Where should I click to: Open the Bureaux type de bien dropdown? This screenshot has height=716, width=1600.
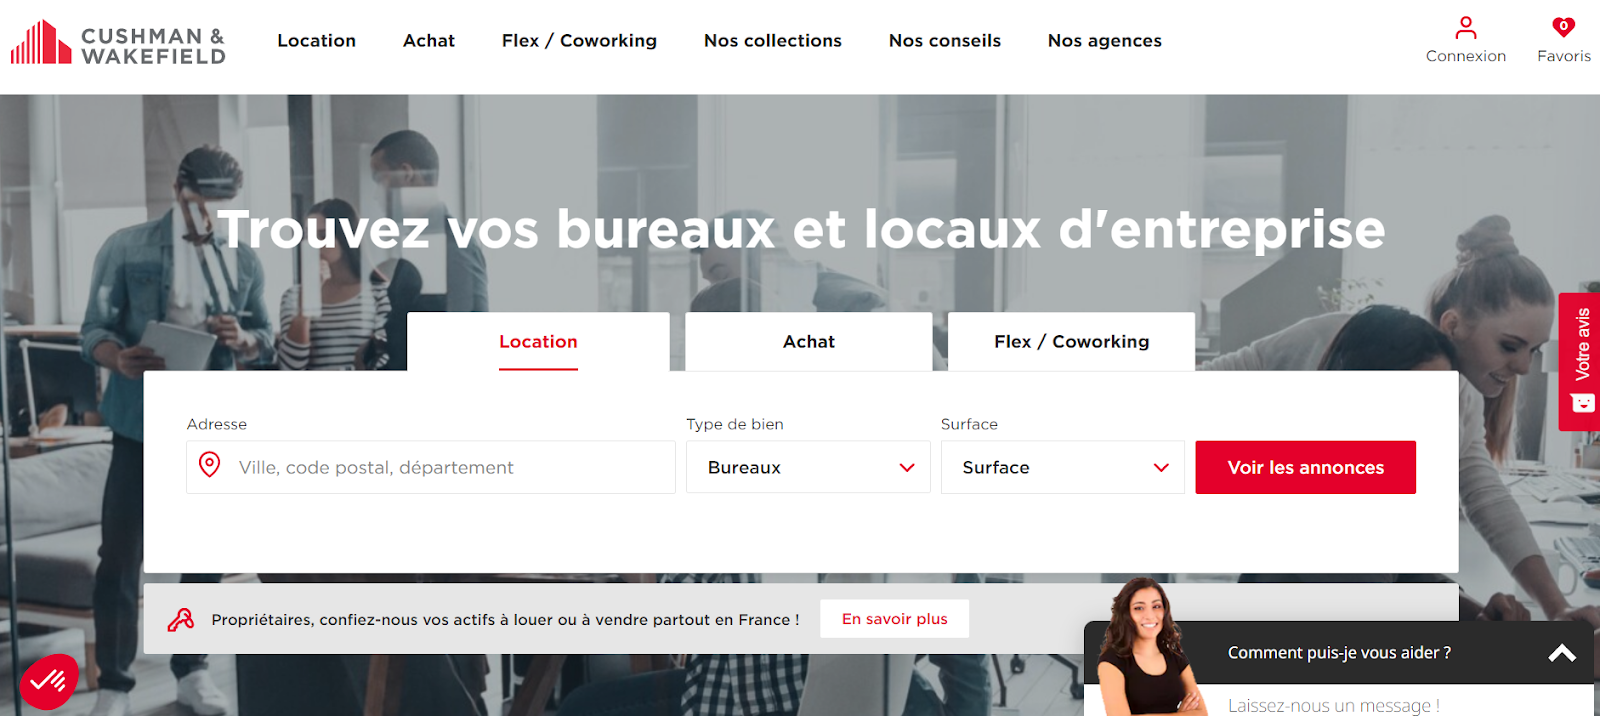pyautogui.click(x=808, y=467)
